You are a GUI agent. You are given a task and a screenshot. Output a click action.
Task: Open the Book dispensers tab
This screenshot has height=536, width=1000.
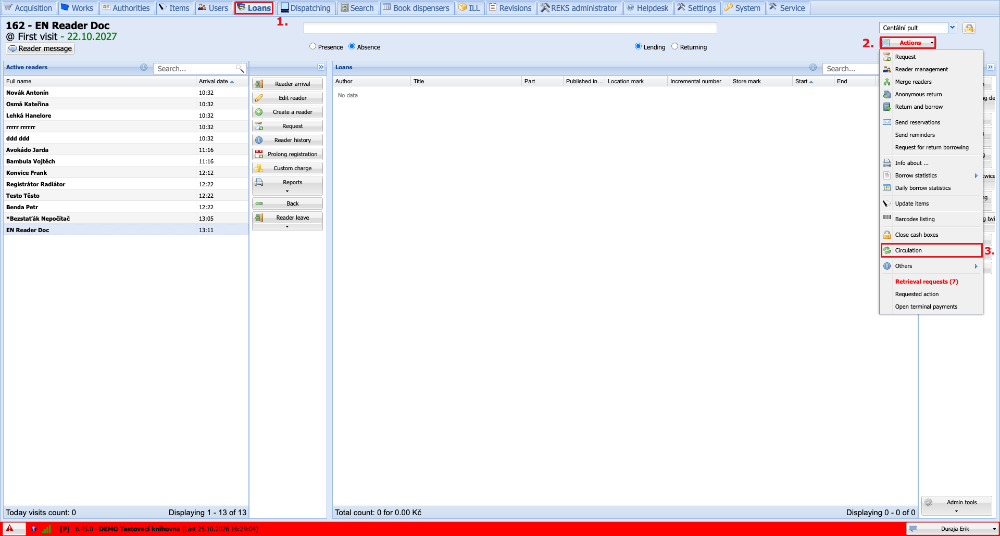coord(416,8)
